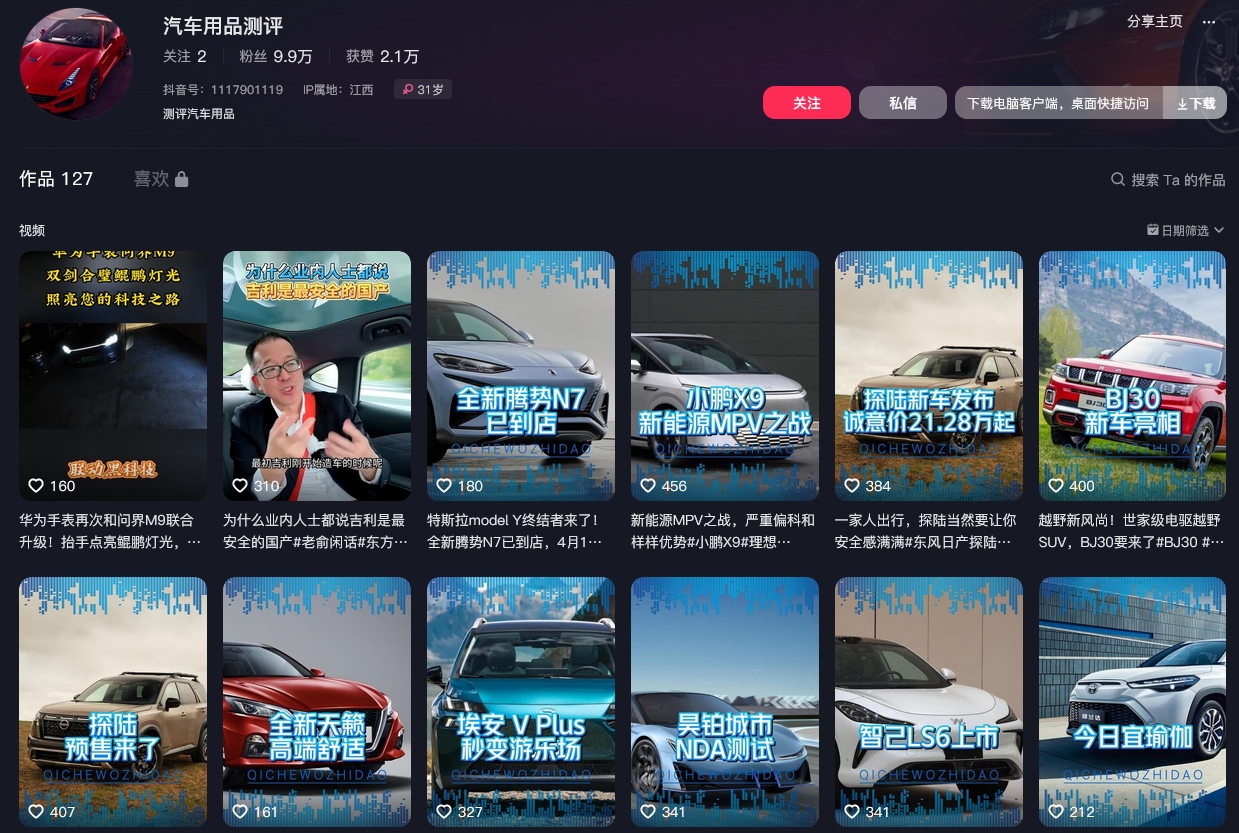Click caption 一家人出行，探陆当然要让你安全感满满
This screenshot has height=833, width=1239.
pos(926,531)
